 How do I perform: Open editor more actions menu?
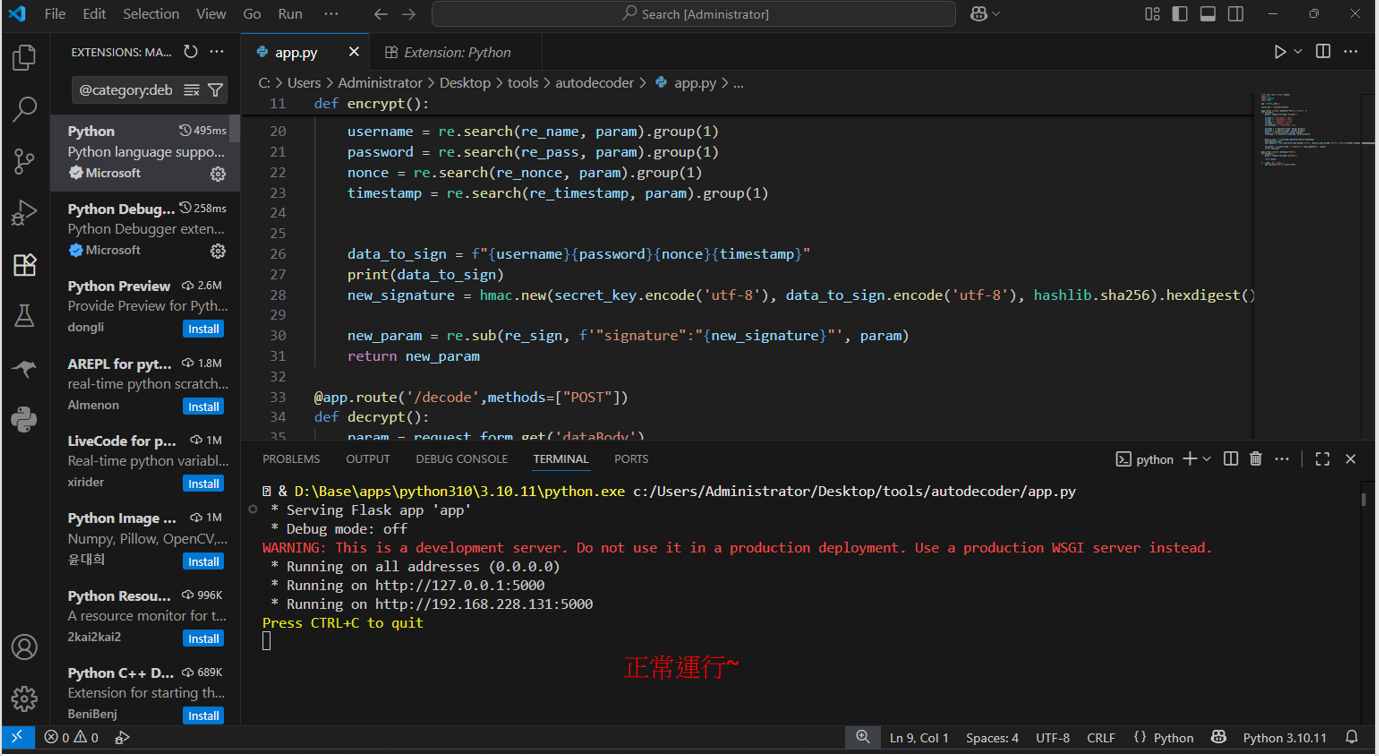[1351, 52]
